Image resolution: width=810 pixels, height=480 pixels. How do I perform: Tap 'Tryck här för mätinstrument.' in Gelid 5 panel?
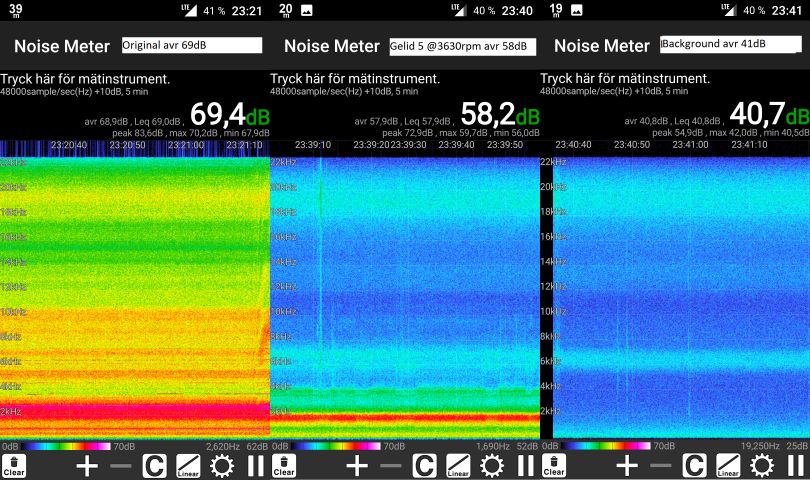[x=355, y=79]
